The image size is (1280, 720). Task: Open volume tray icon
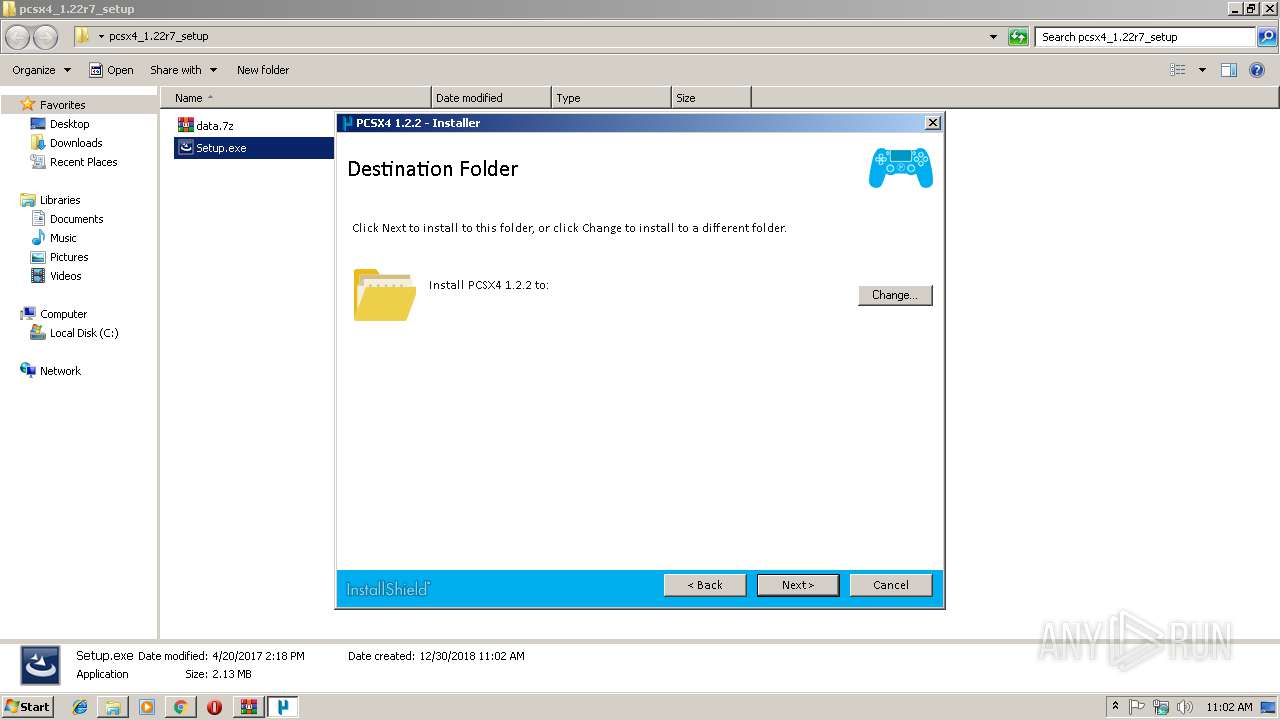[x=1185, y=707]
